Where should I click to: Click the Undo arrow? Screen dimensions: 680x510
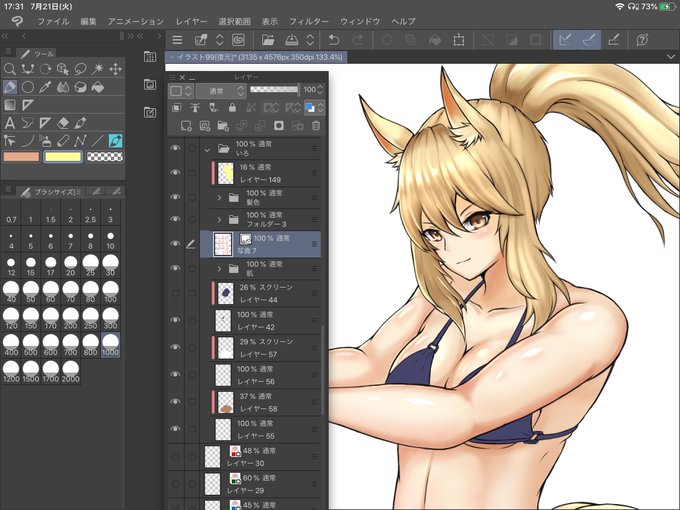334,40
